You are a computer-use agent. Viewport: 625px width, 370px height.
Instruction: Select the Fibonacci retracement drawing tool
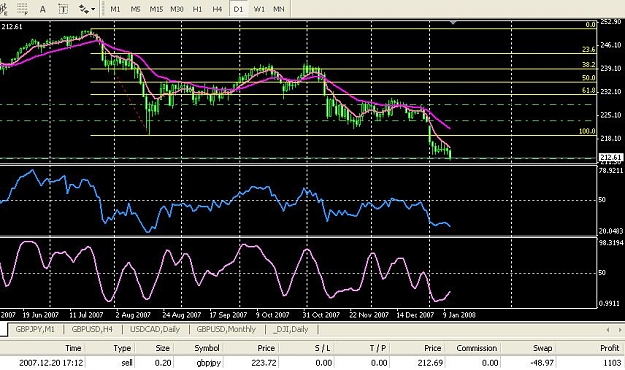click(x=22, y=8)
